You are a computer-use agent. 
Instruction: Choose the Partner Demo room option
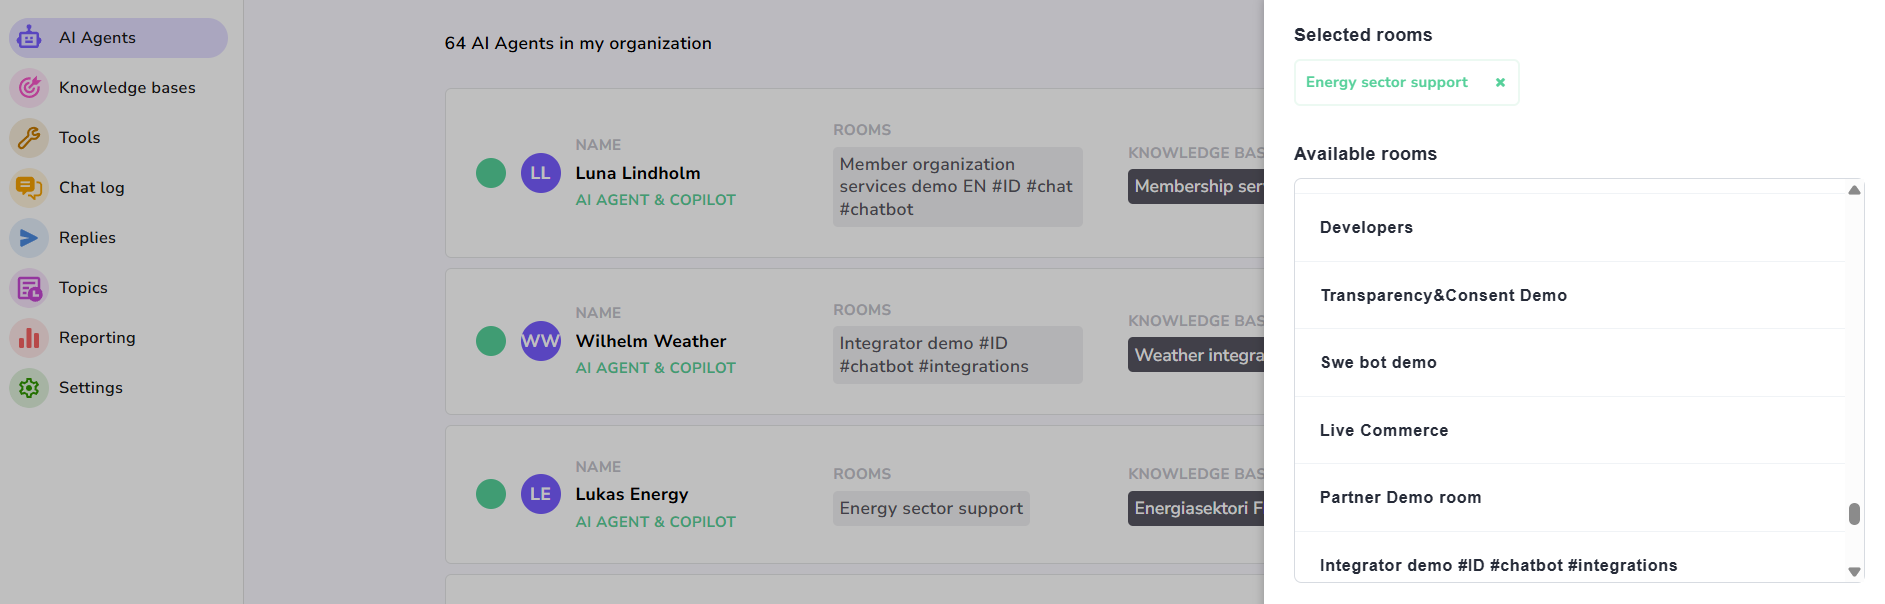tap(1400, 498)
